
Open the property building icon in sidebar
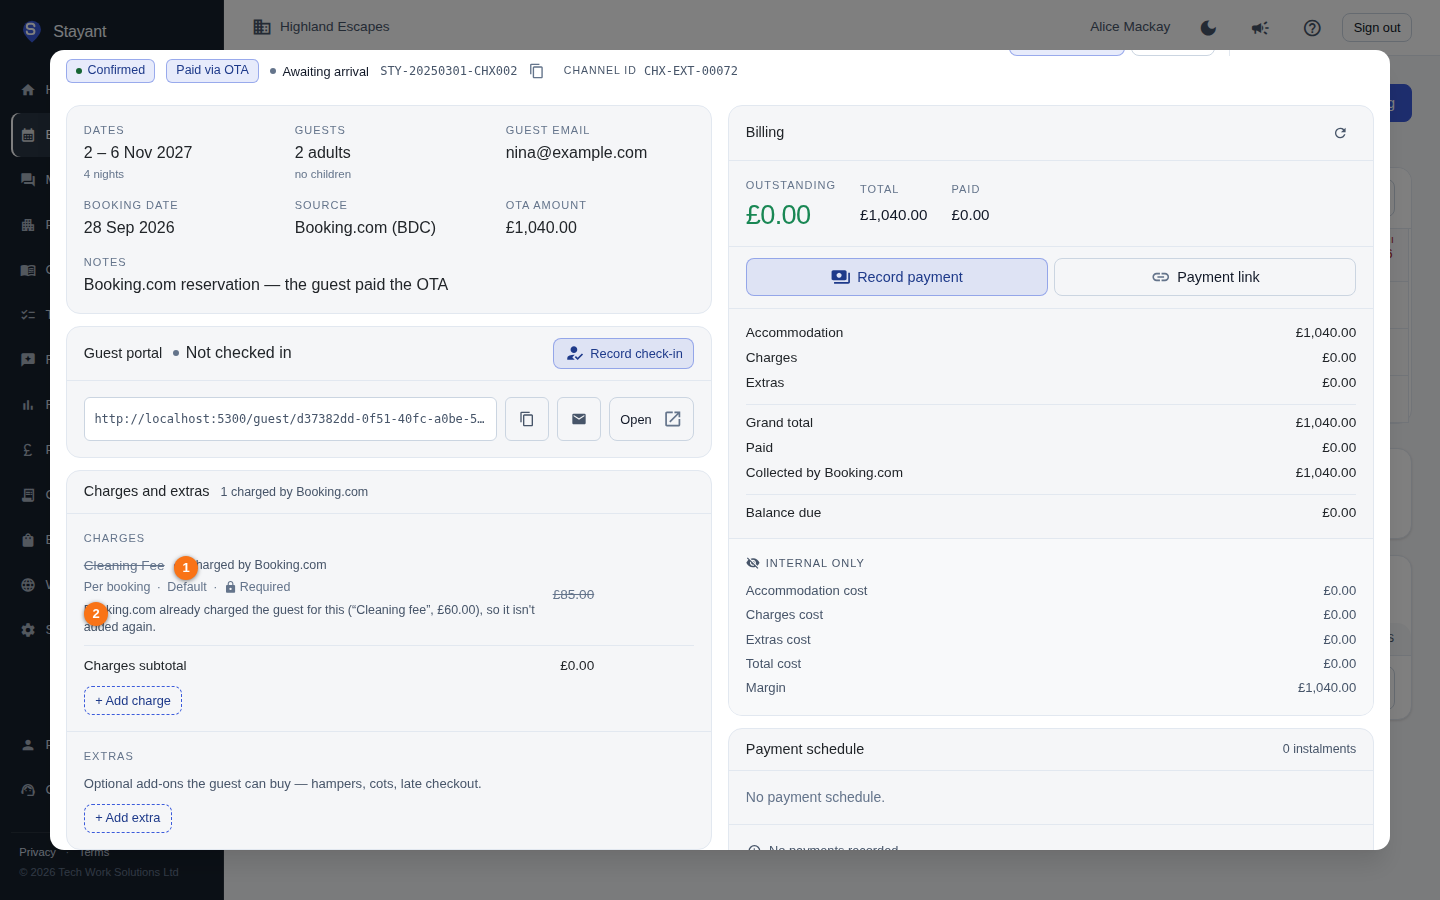pos(28,225)
